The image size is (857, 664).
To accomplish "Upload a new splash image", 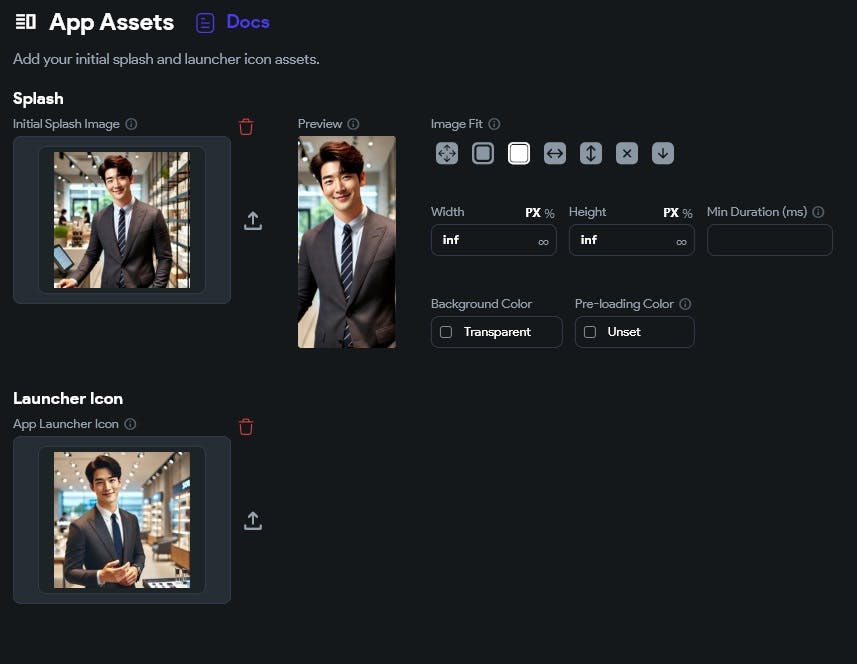I will [x=253, y=221].
